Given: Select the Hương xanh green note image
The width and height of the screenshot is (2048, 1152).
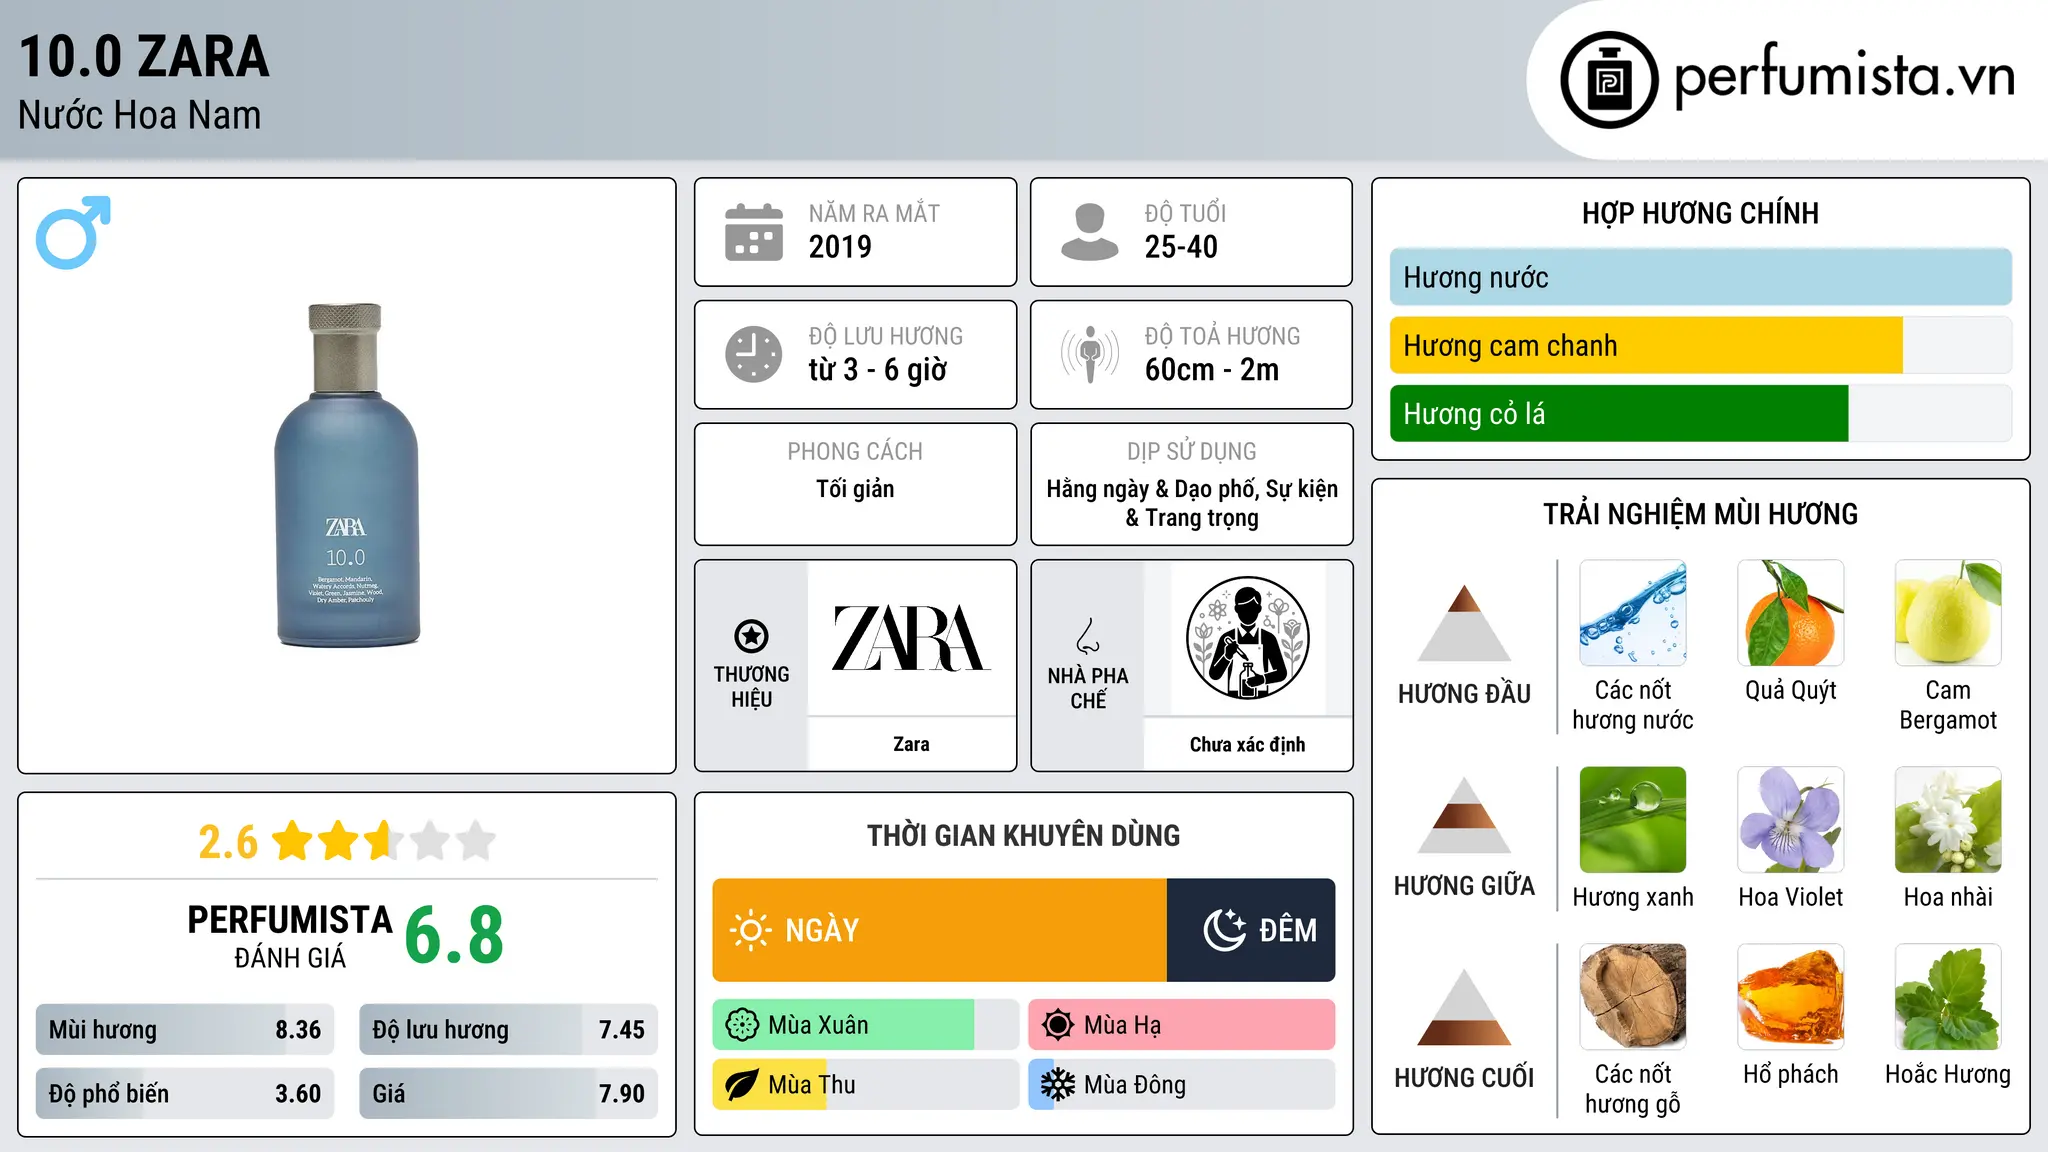Looking at the screenshot, I should [x=1633, y=820].
